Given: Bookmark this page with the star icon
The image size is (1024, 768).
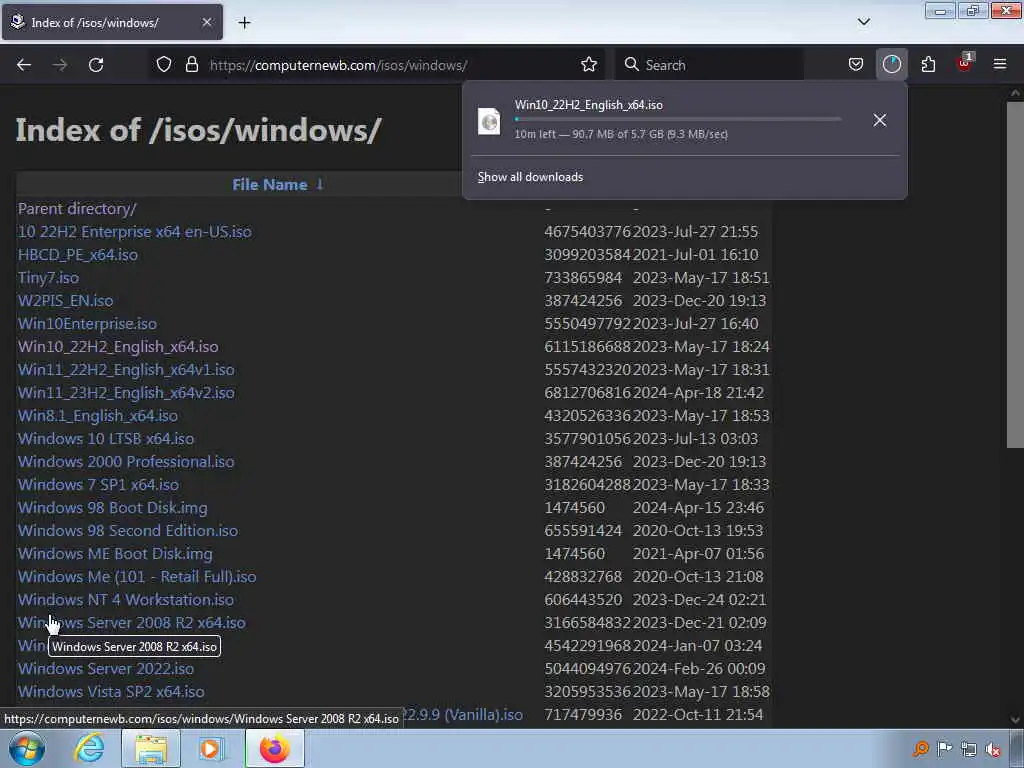Looking at the screenshot, I should [589, 64].
